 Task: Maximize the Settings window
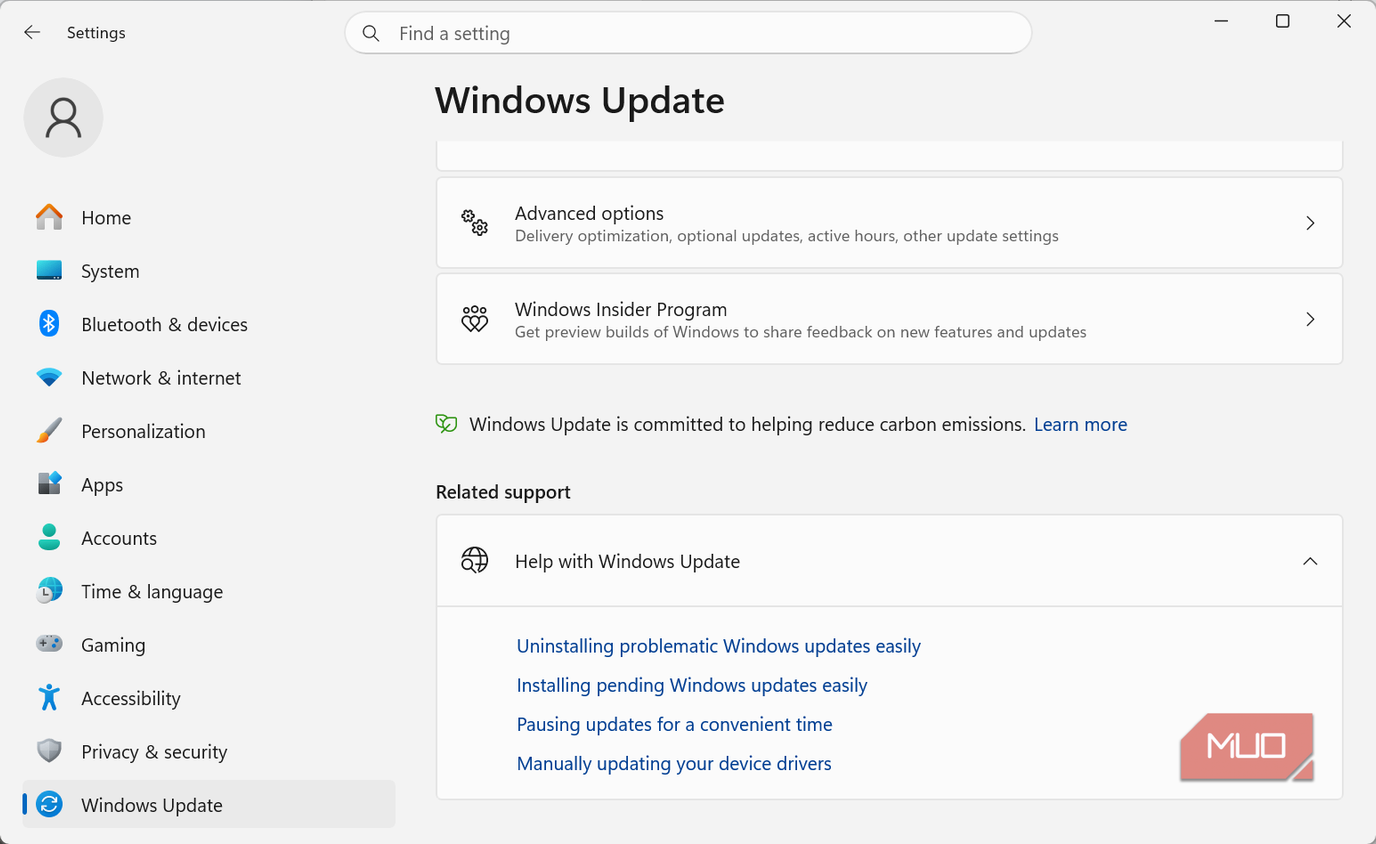(x=1283, y=21)
